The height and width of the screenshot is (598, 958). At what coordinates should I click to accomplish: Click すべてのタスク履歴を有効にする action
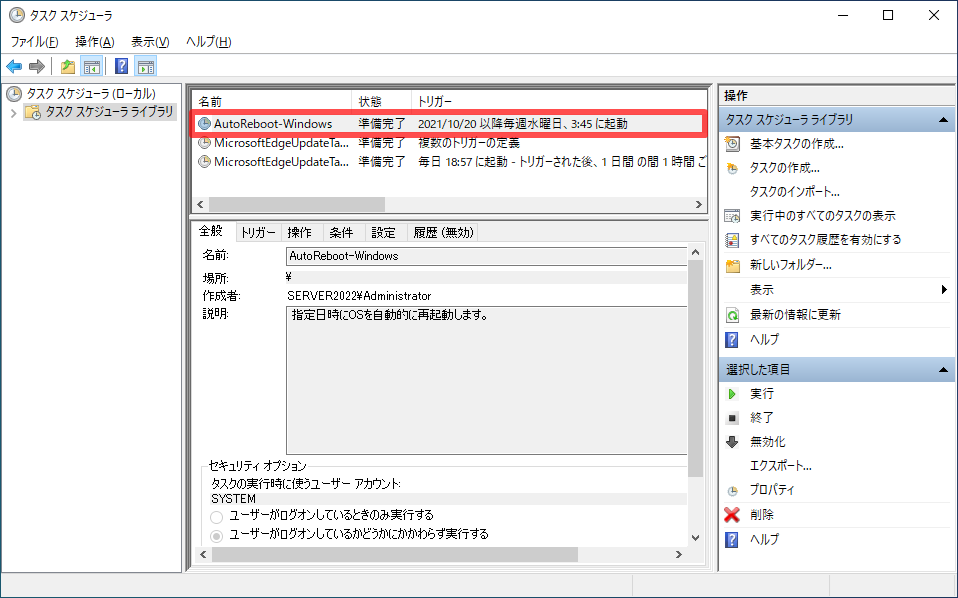825,240
